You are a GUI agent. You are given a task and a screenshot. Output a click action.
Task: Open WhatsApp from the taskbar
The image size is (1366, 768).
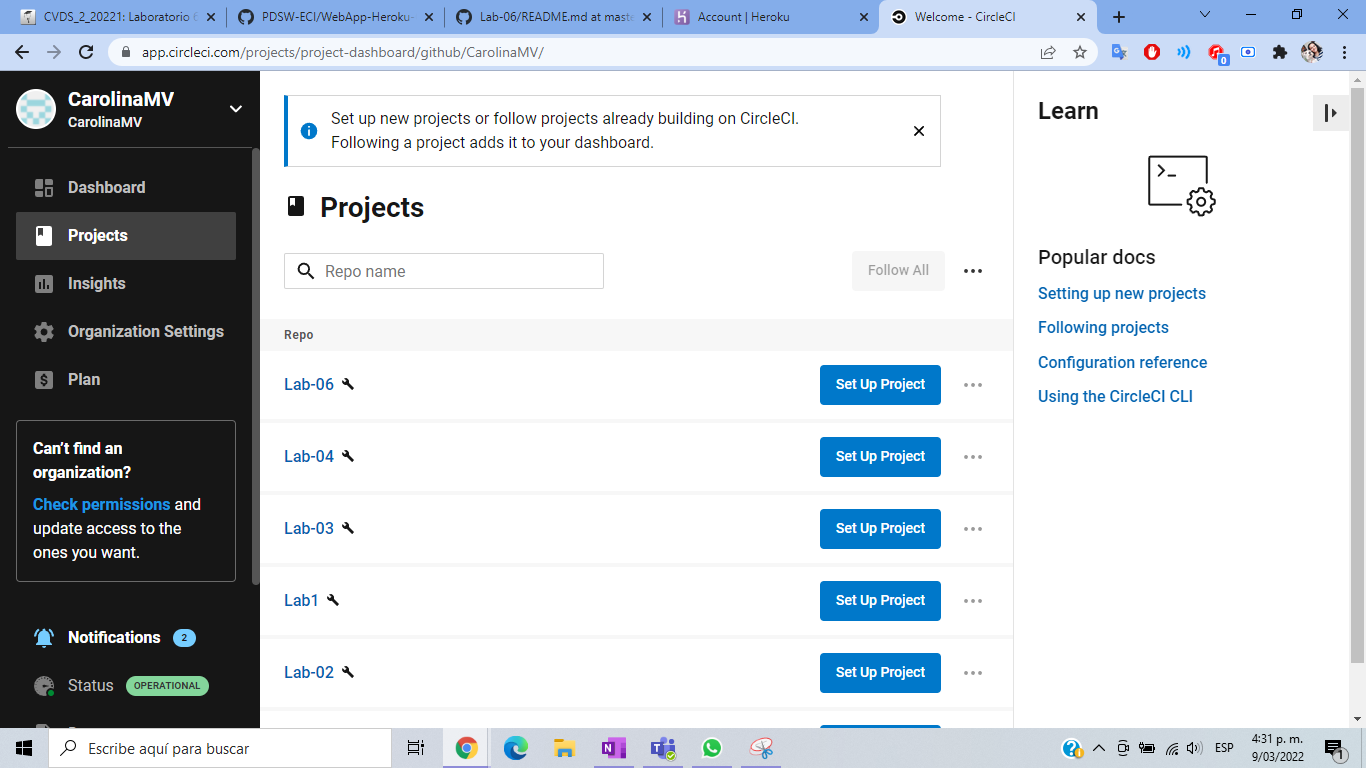(711, 748)
